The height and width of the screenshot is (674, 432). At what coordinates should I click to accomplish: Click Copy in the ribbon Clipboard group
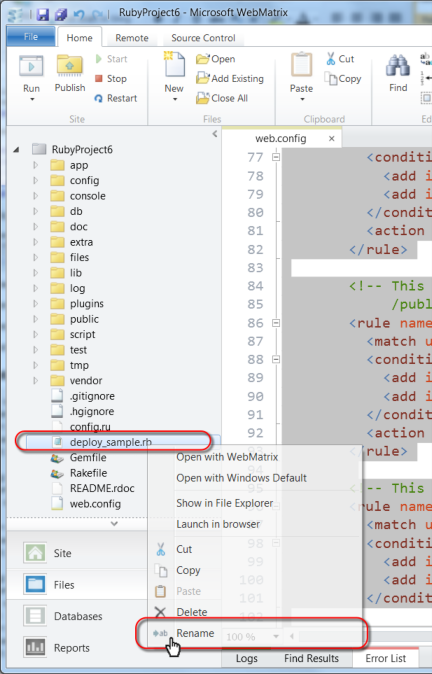tap(343, 79)
